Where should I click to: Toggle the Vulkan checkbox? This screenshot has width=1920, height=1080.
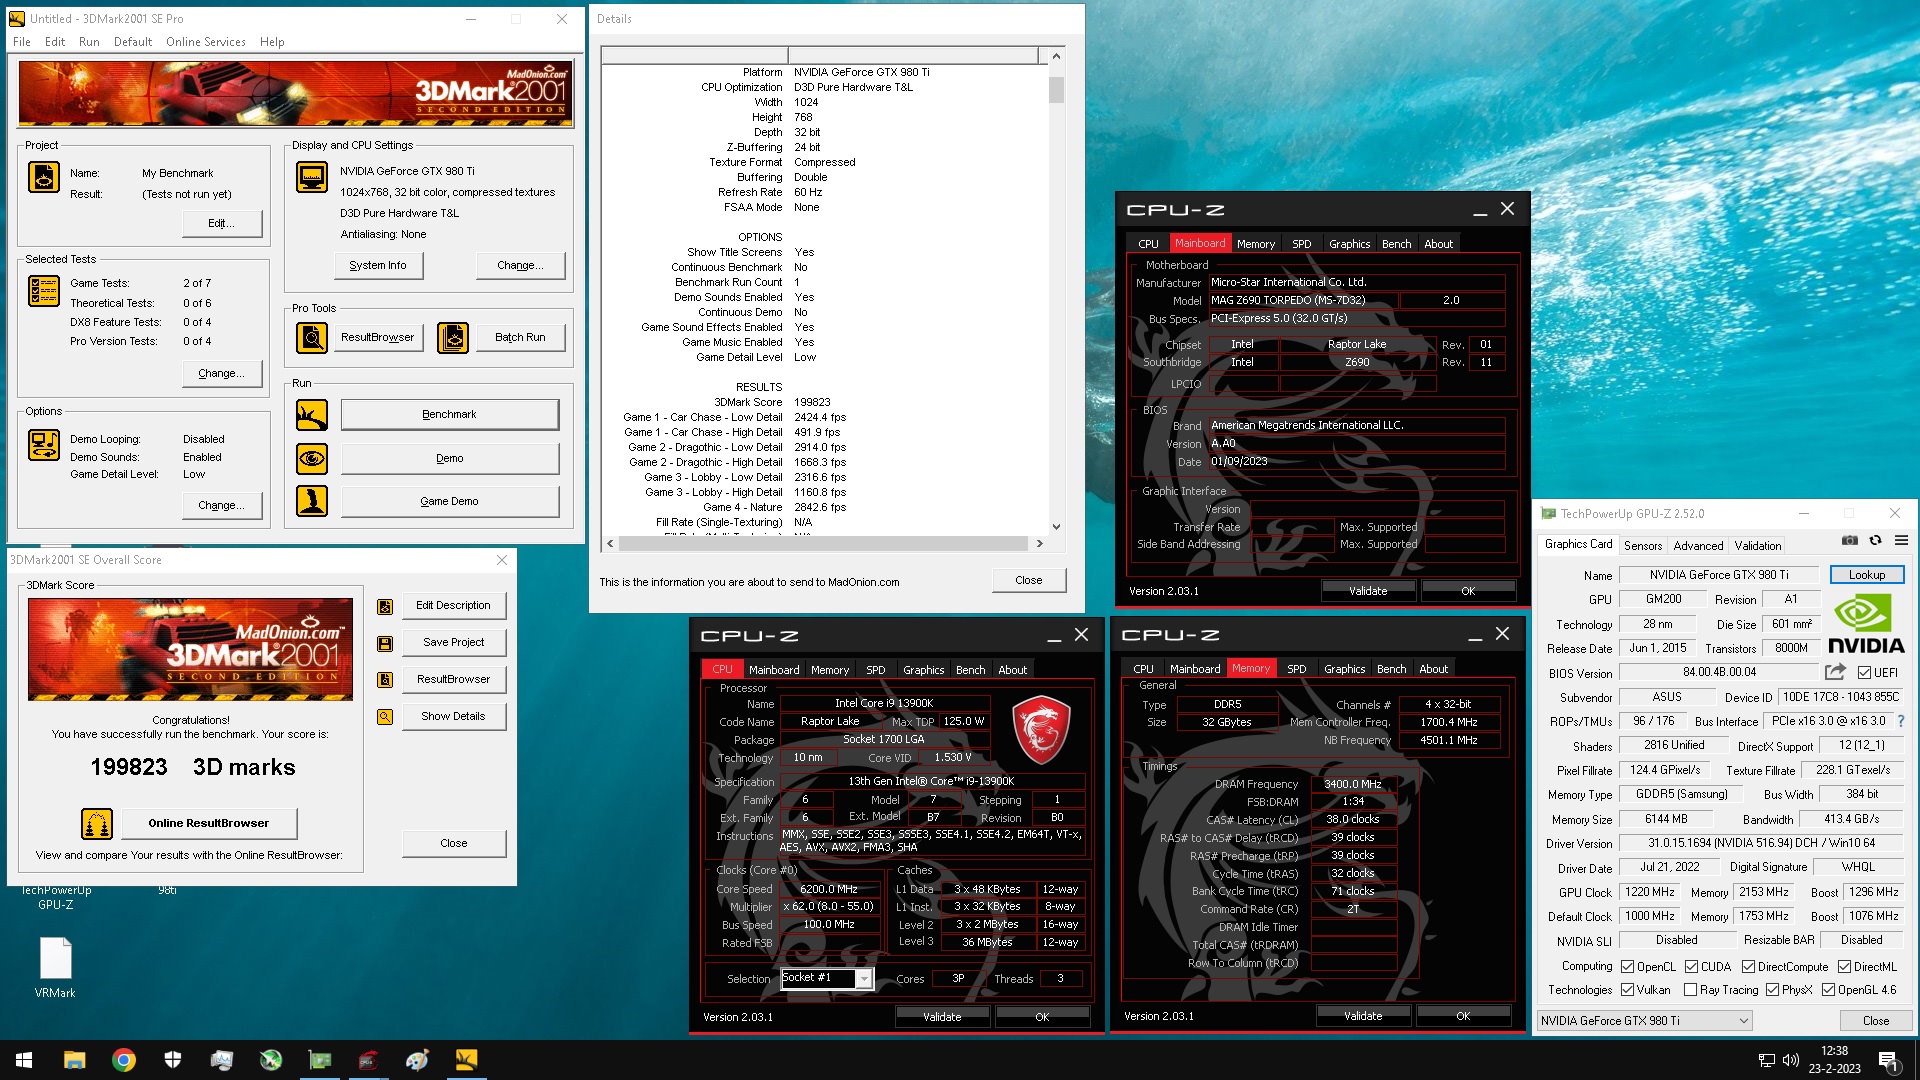[x=1628, y=990]
